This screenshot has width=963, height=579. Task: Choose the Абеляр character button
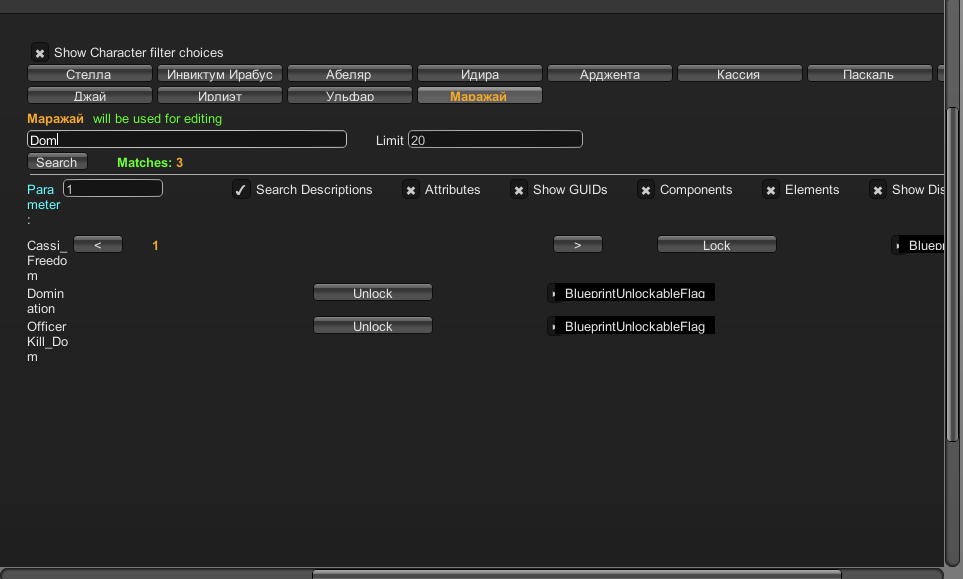pos(349,74)
